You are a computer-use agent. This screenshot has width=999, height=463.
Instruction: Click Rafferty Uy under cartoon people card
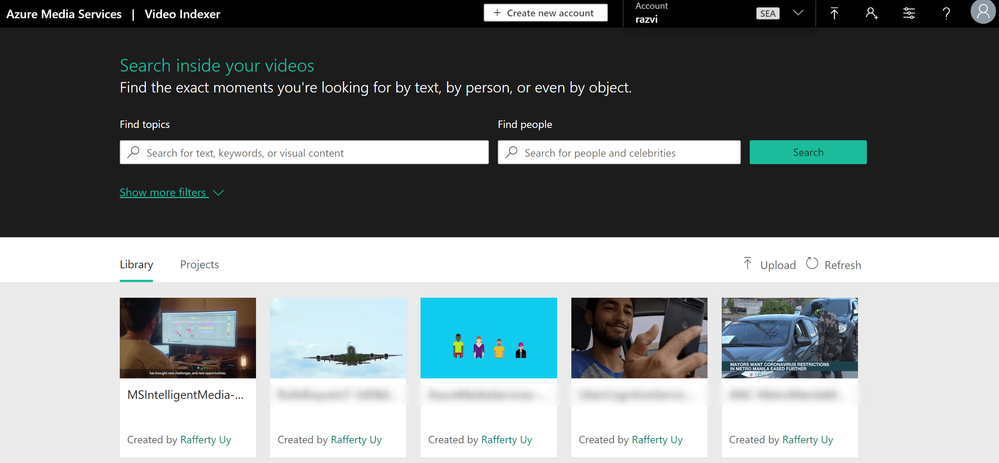pos(507,439)
